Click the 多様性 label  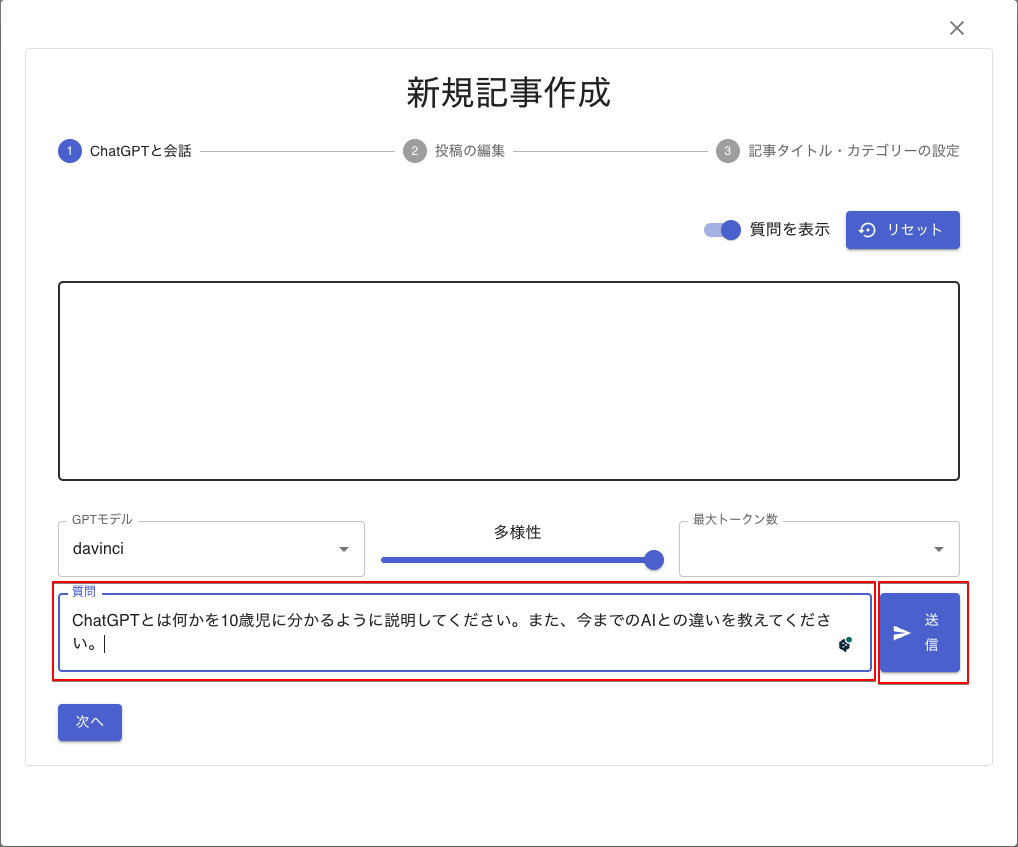(x=517, y=532)
